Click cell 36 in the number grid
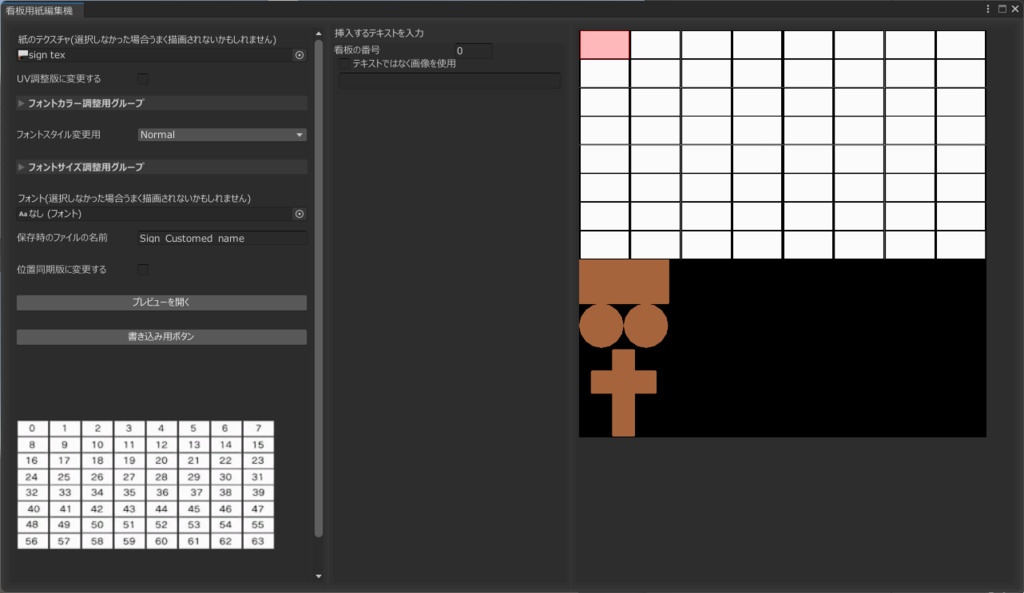Screen dimensions: 1024x593 click(x=161, y=492)
